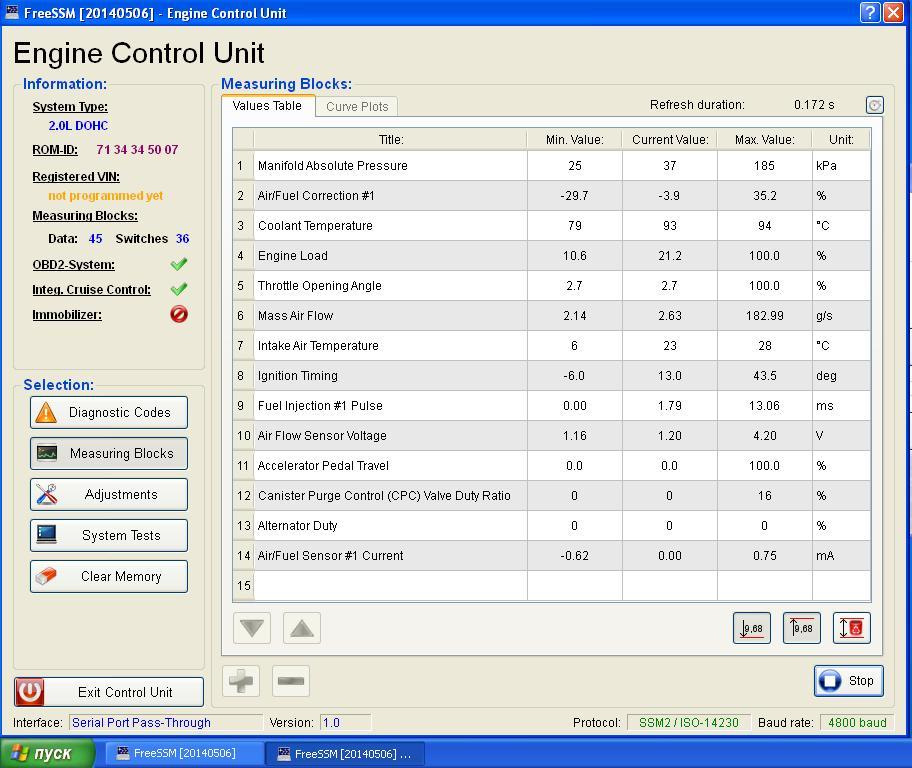Viewport: 912px width, 768px height.
Task: Select Canister Purge Control Valve Duty Ratio row
Action: [x=551, y=496]
